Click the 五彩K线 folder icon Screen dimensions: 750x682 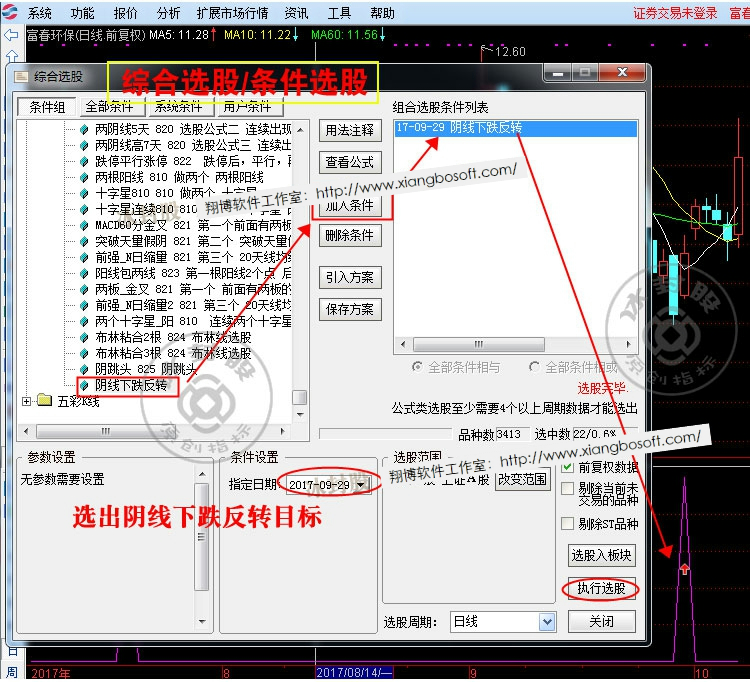pos(44,400)
